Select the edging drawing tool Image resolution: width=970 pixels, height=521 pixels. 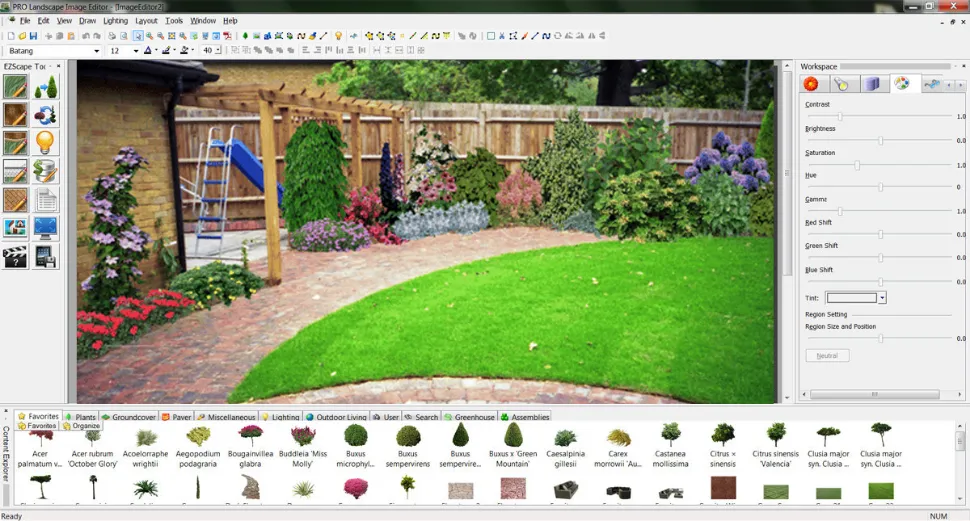point(15,143)
